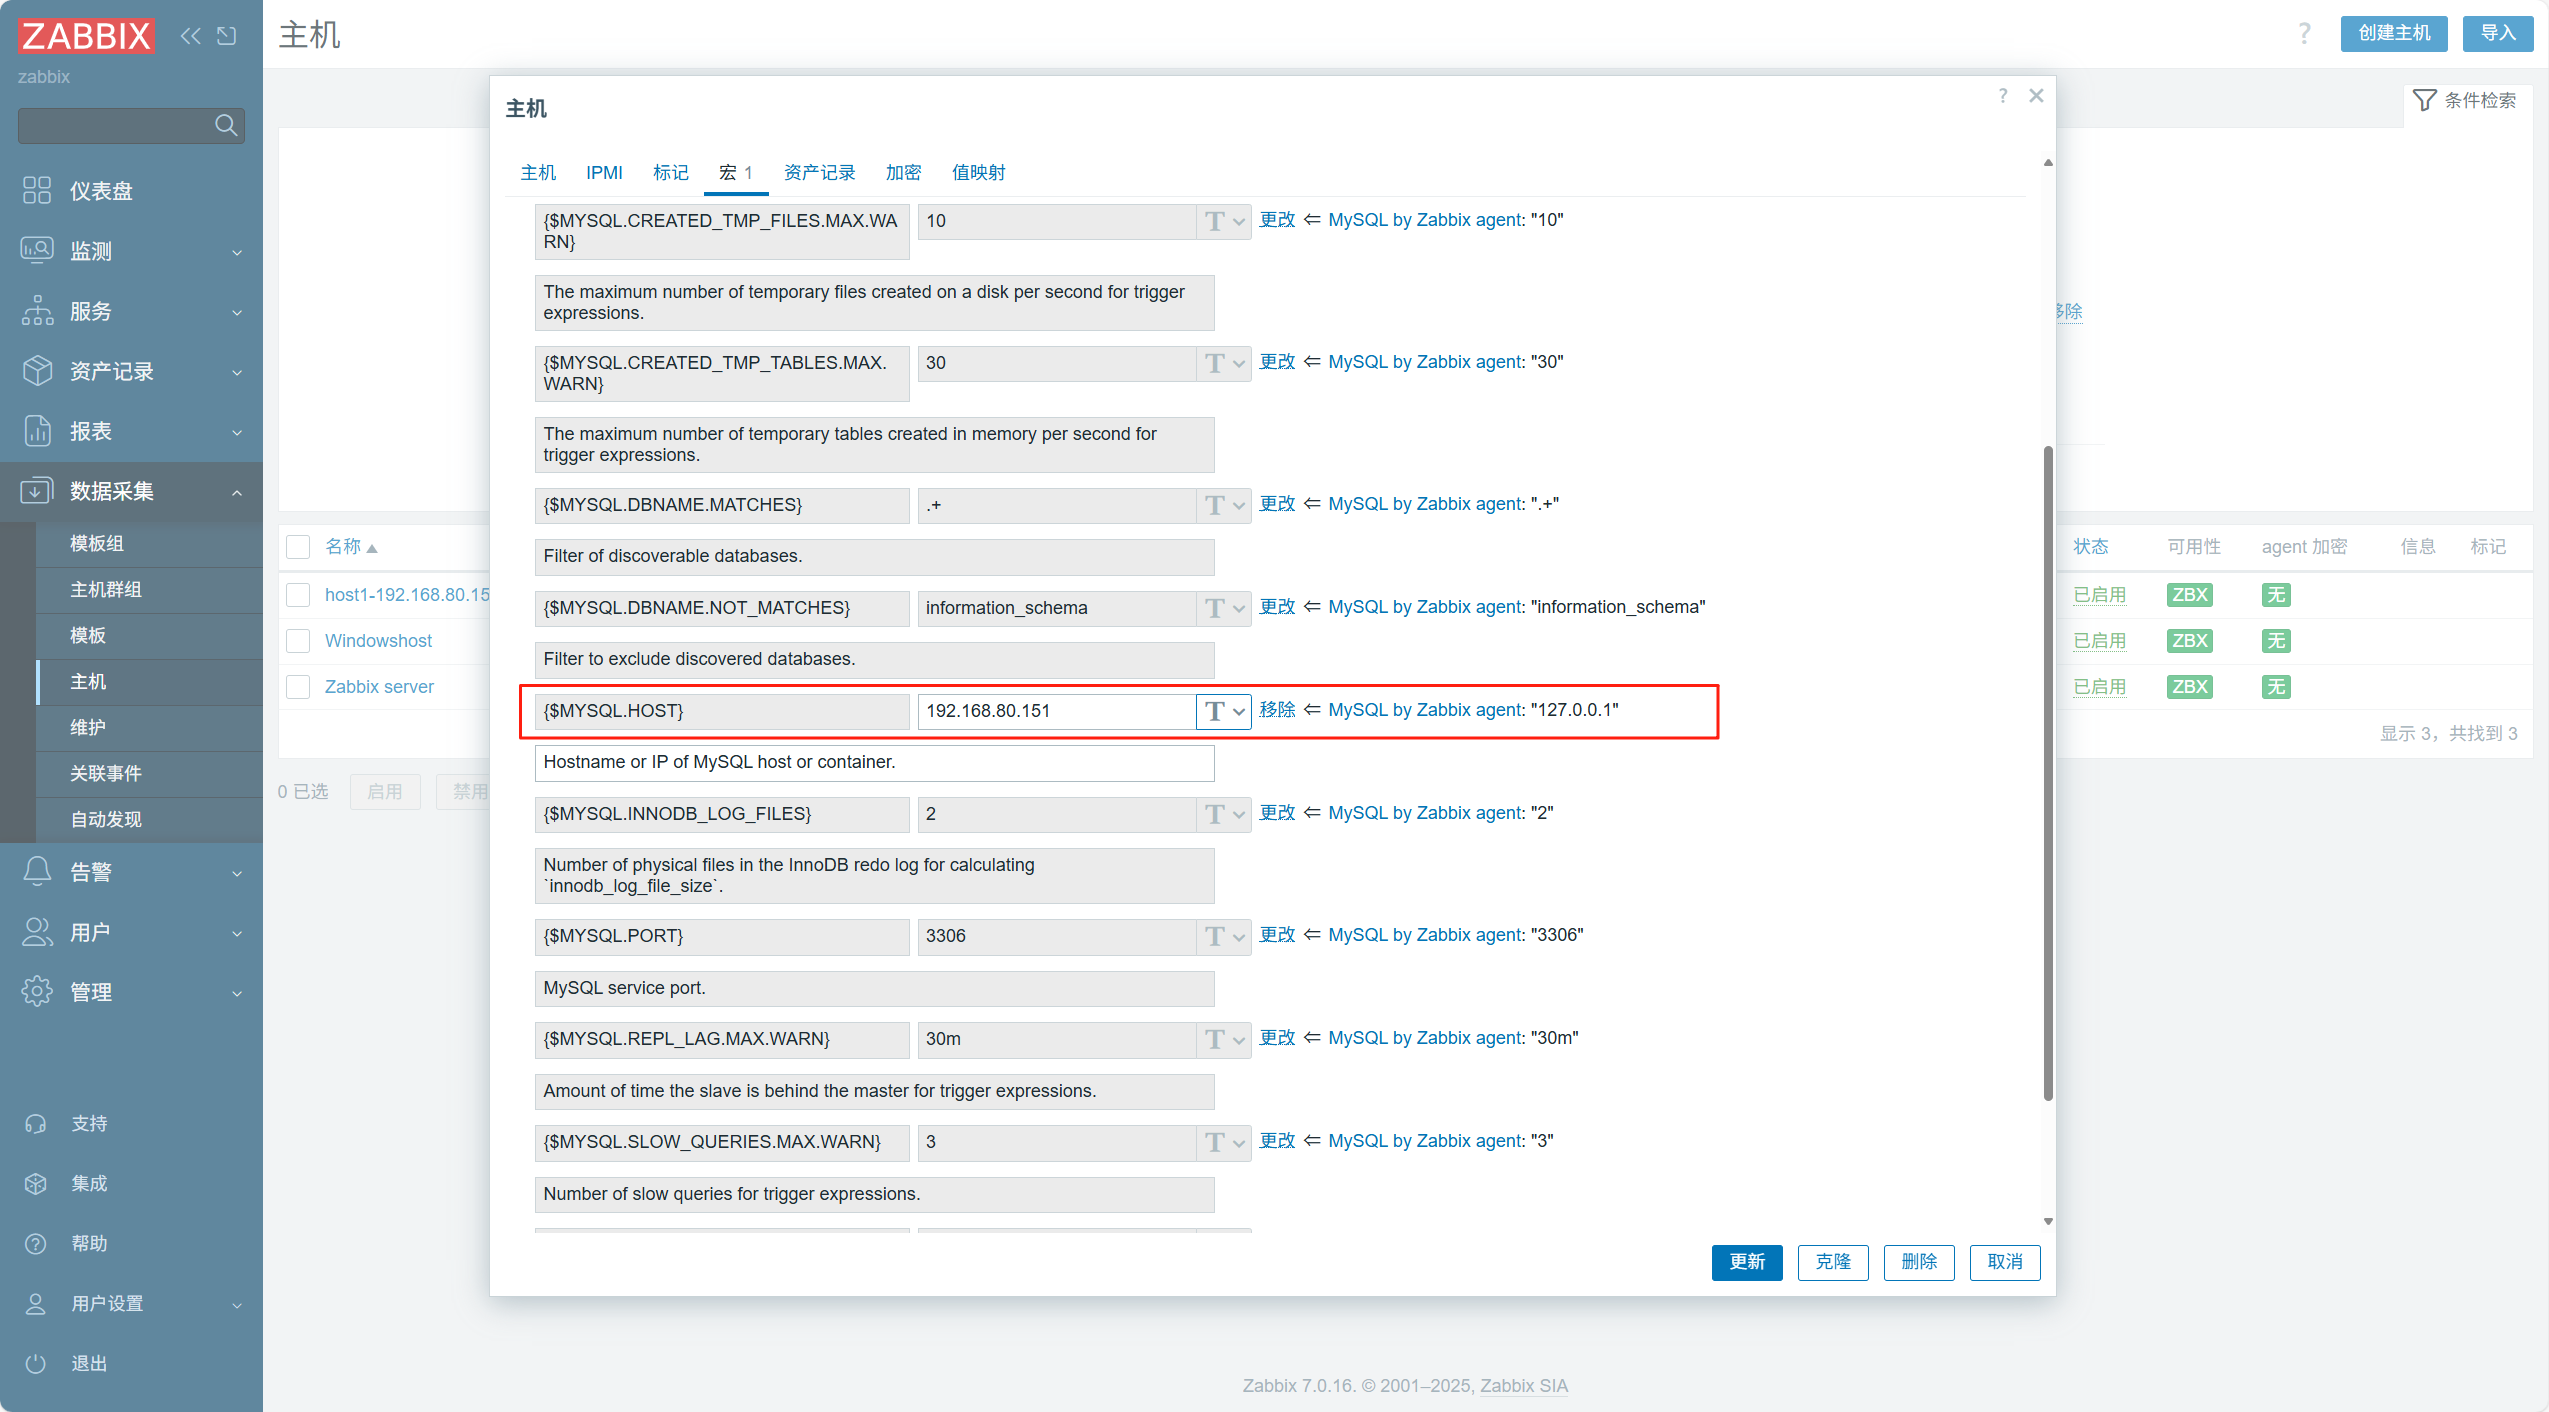The image size is (2549, 1412).
Task: Click the page help question mark near 创建主机
Action: coord(2304,34)
